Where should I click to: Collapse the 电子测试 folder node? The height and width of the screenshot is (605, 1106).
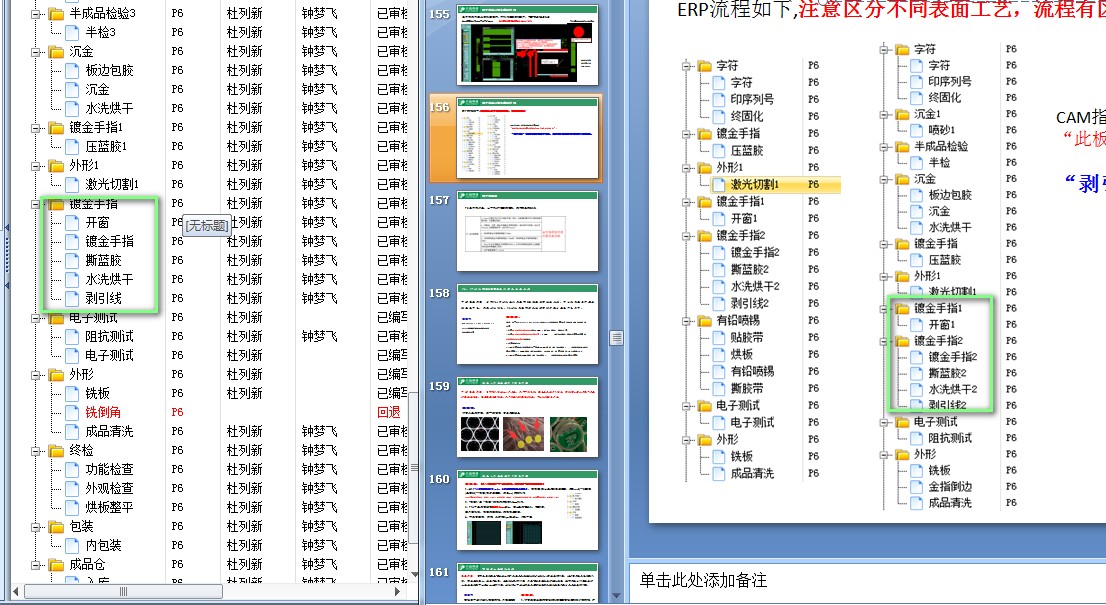click(x=35, y=318)
